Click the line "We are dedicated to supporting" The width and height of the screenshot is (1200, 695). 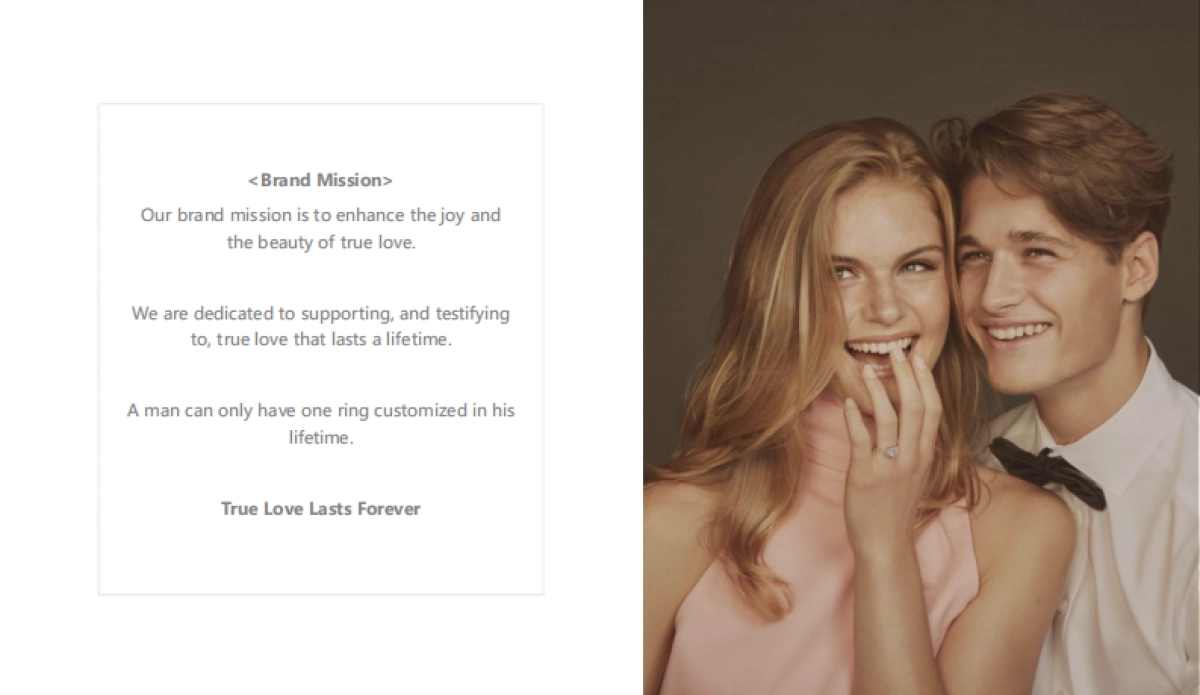point(320,313)
